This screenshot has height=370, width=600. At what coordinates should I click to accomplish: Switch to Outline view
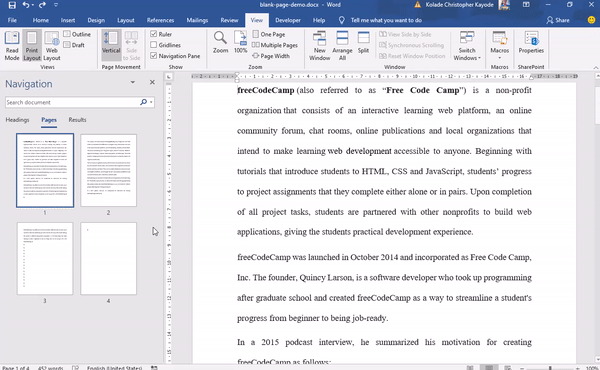77,34
